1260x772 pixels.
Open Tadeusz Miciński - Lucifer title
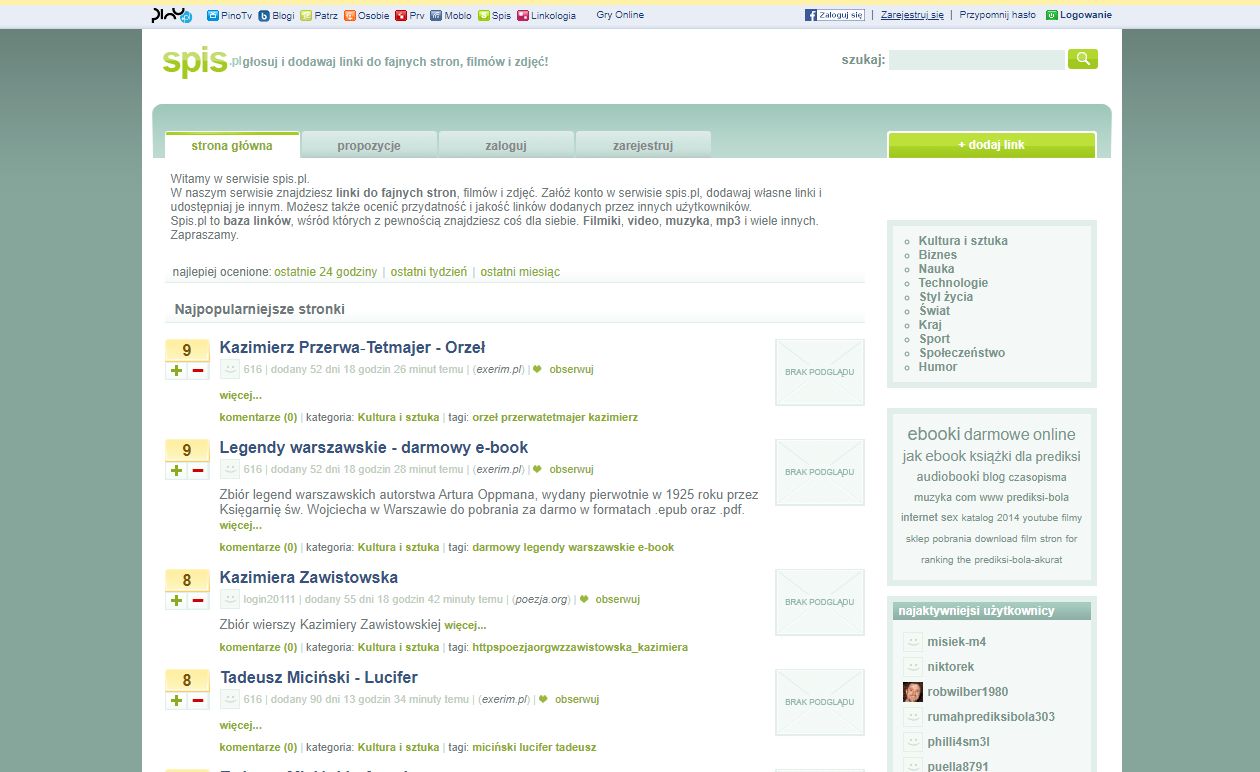(x=319, y=677)
